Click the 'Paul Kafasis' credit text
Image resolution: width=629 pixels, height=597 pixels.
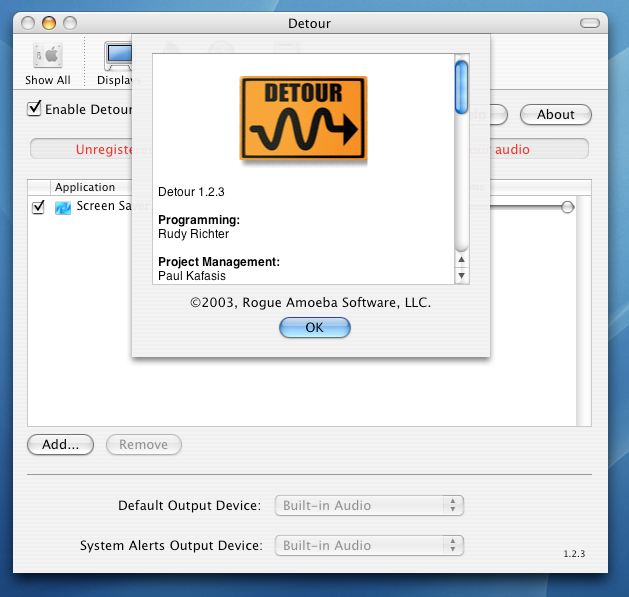point(192,276)
